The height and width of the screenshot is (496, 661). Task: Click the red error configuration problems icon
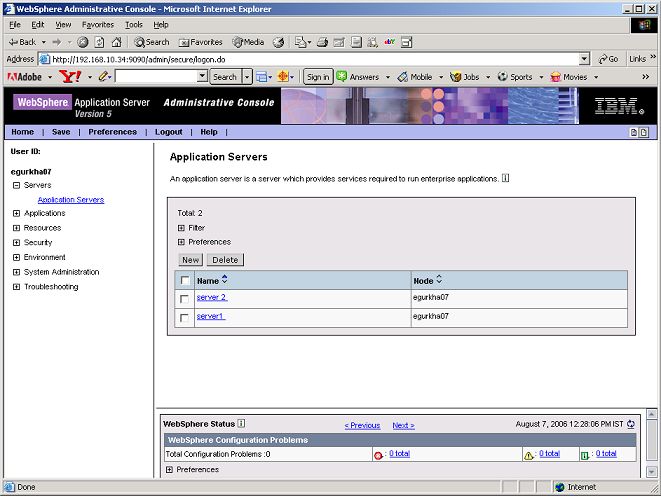click(378, 455)
